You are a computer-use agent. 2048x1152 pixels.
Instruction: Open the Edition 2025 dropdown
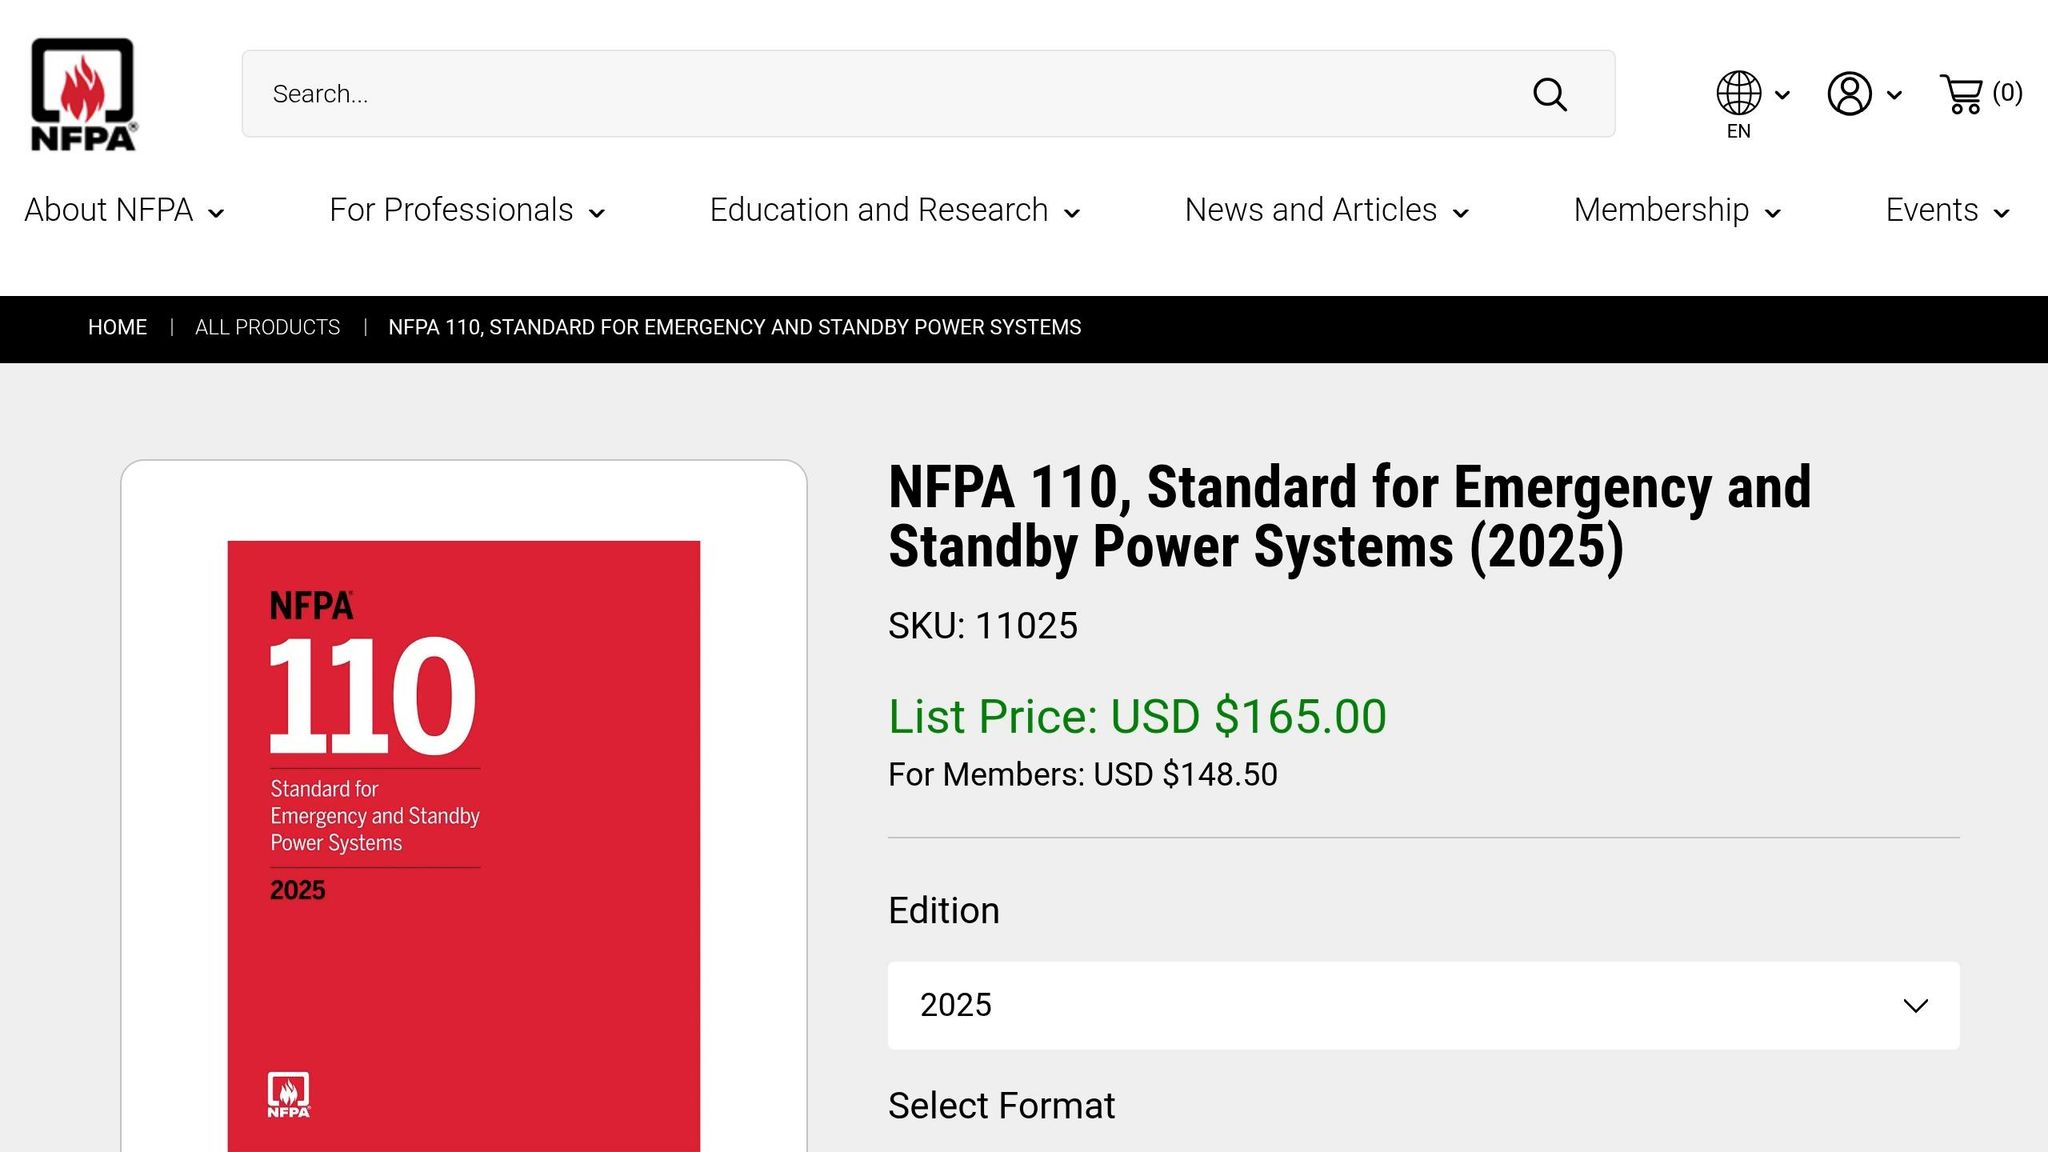(x=1423, y=1006)
